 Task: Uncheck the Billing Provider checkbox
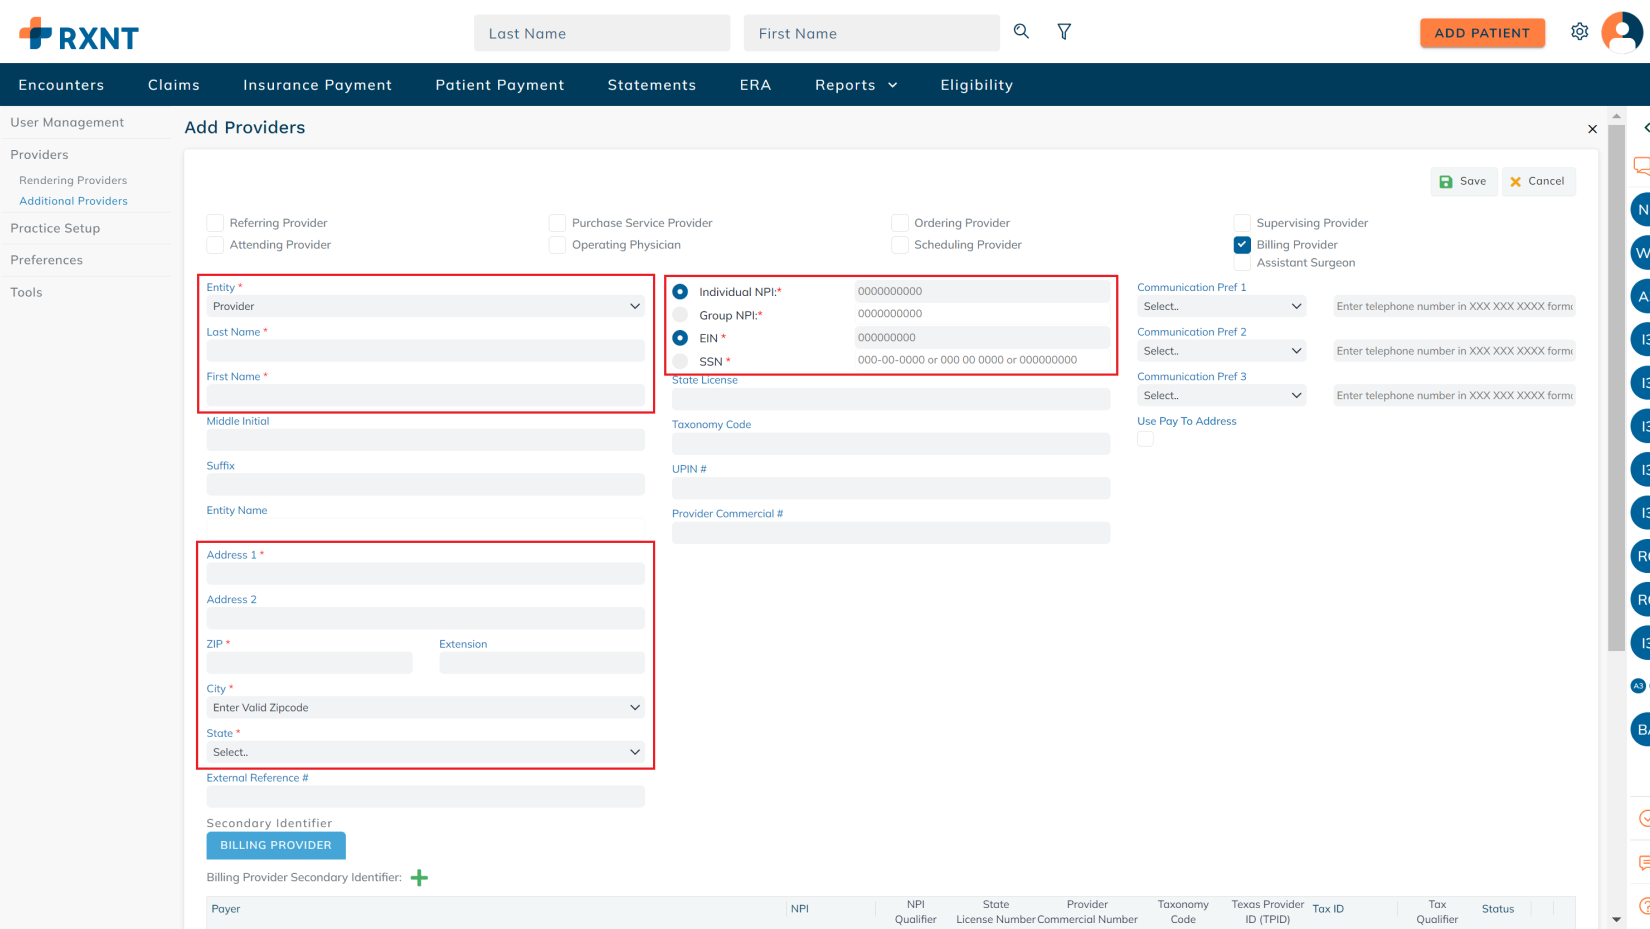(1242, 245)
